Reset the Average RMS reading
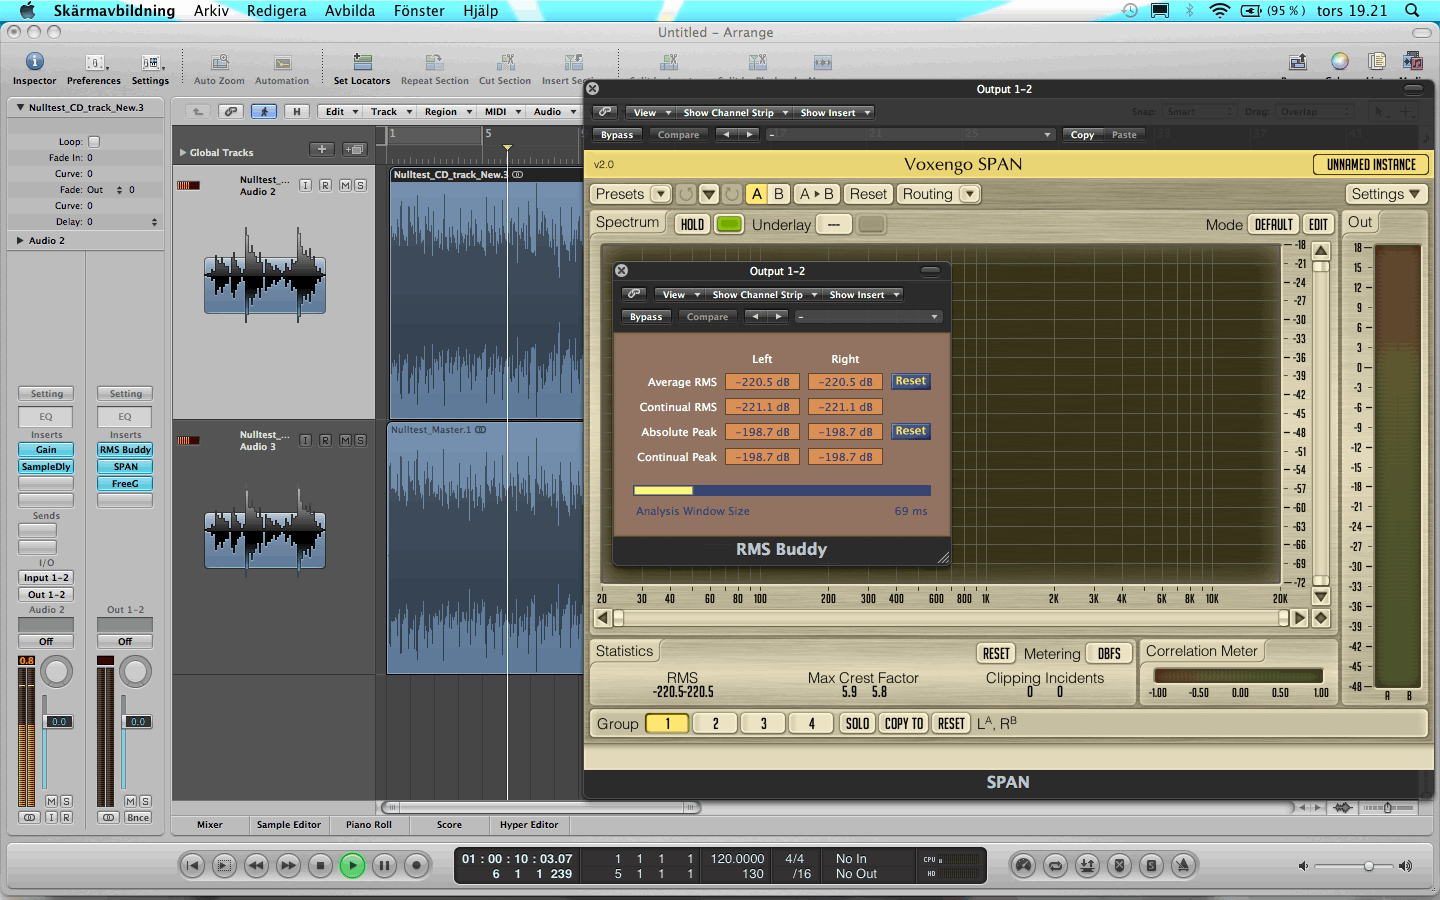Image resolution: width=1440 pixels, height=900 pixels. 910,381
